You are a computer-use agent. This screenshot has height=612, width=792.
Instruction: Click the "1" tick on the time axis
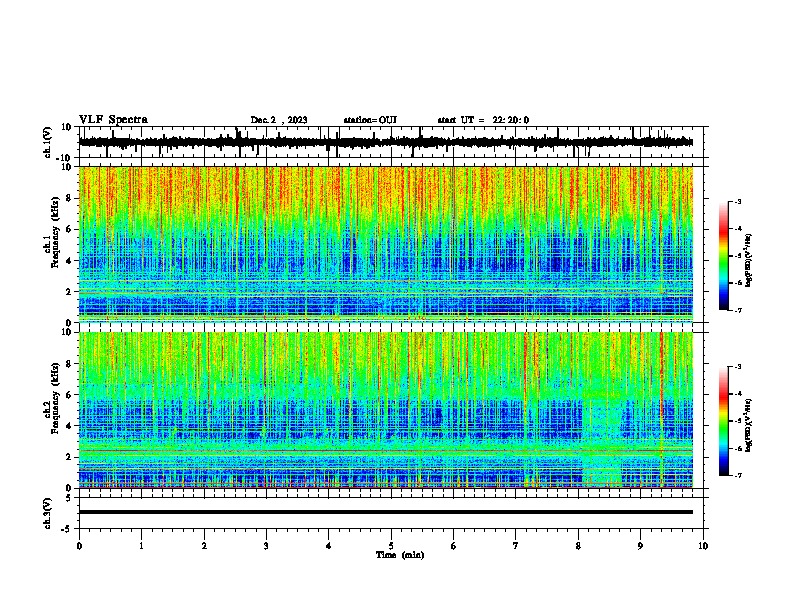click(141, 546)
